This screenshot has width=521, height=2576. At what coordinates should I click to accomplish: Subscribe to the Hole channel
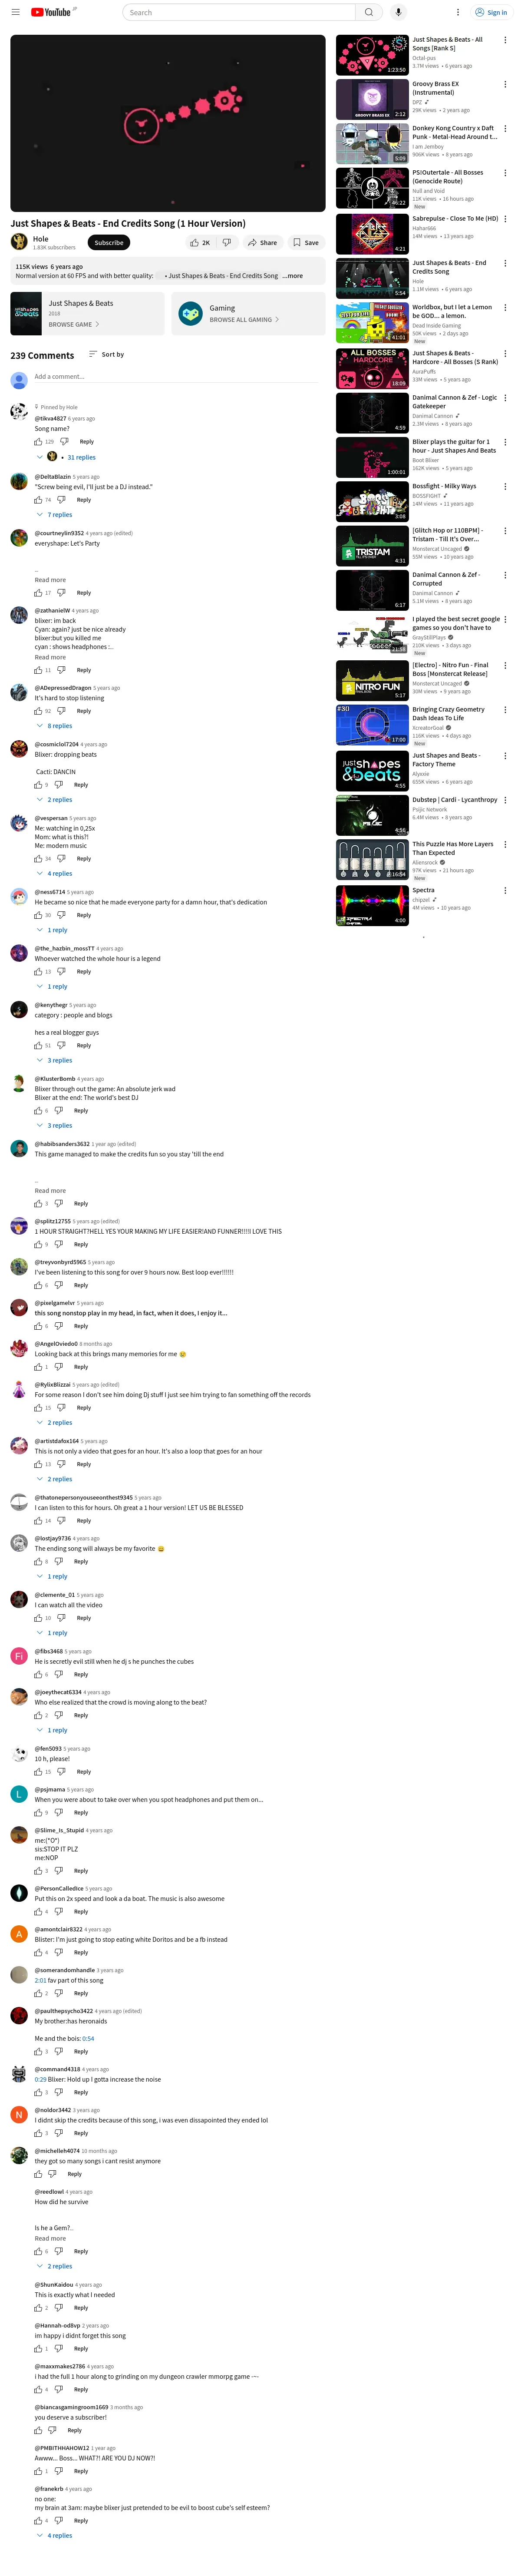pos(109,242)
